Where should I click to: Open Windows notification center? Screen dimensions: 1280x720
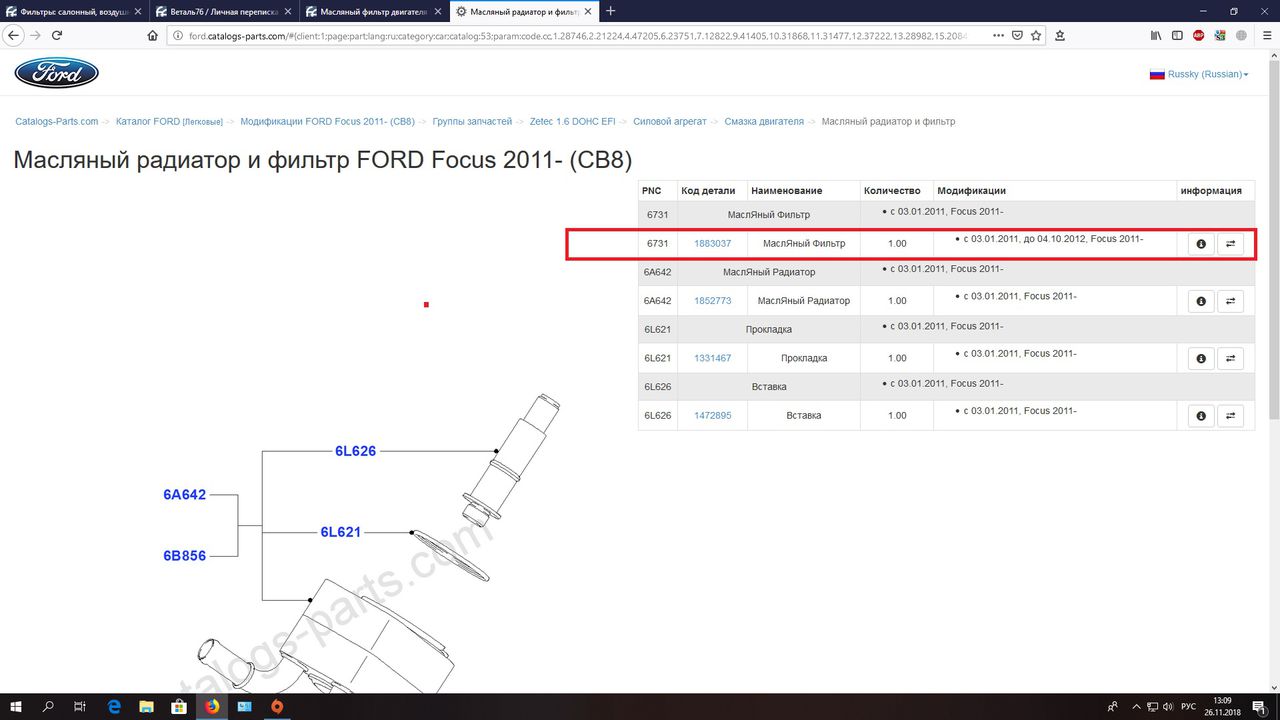[x=1260, y=706]
